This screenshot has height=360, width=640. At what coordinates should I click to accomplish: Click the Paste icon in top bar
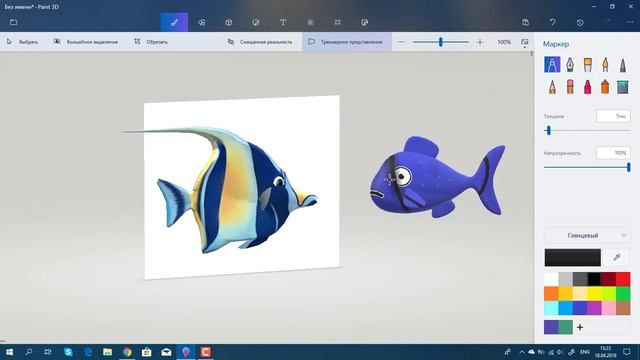525,22
